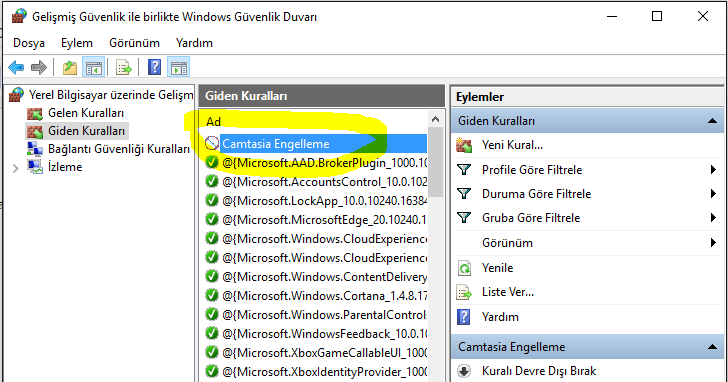Viewport: 728px width, 382px height.
Task: Click the show/hide action pane icon
Action: [179, 68]
